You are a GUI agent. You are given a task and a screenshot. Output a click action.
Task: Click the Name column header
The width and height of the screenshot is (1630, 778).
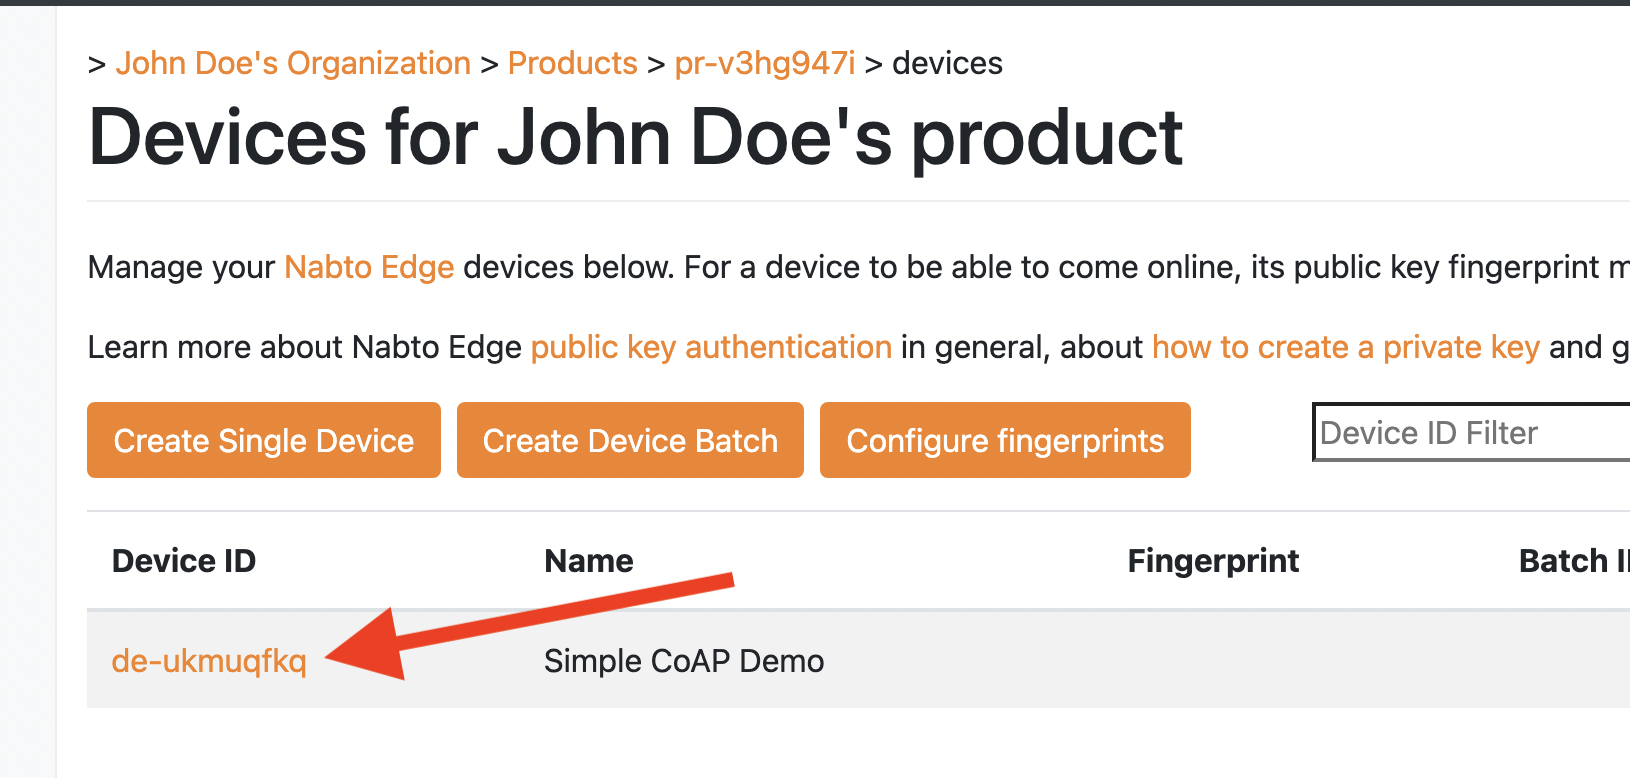[x=589, y=561]
